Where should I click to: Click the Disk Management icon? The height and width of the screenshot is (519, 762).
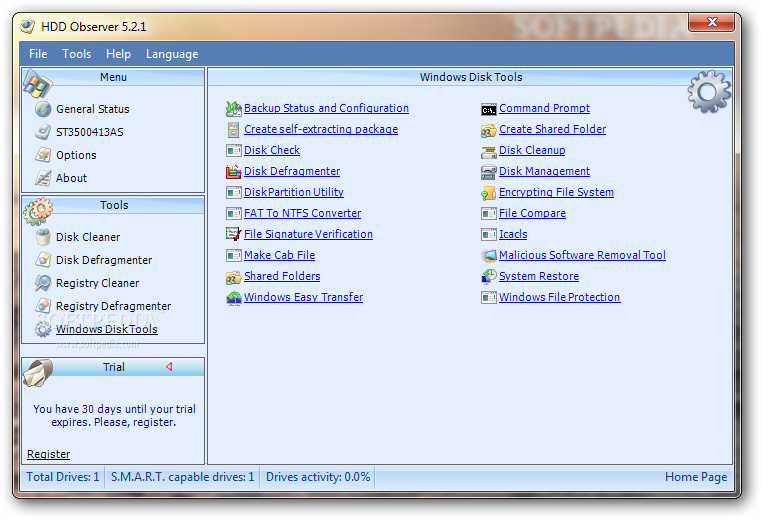coord(489,172)
